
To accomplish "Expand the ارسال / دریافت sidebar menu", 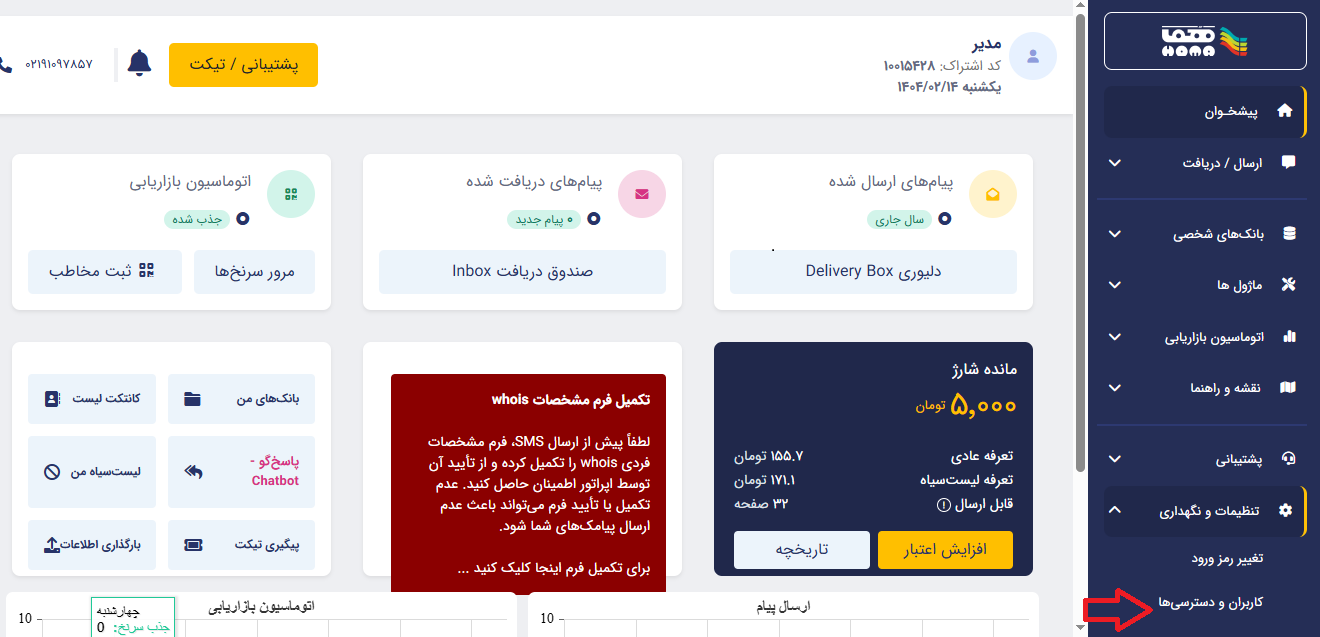I will (1205, 162).
